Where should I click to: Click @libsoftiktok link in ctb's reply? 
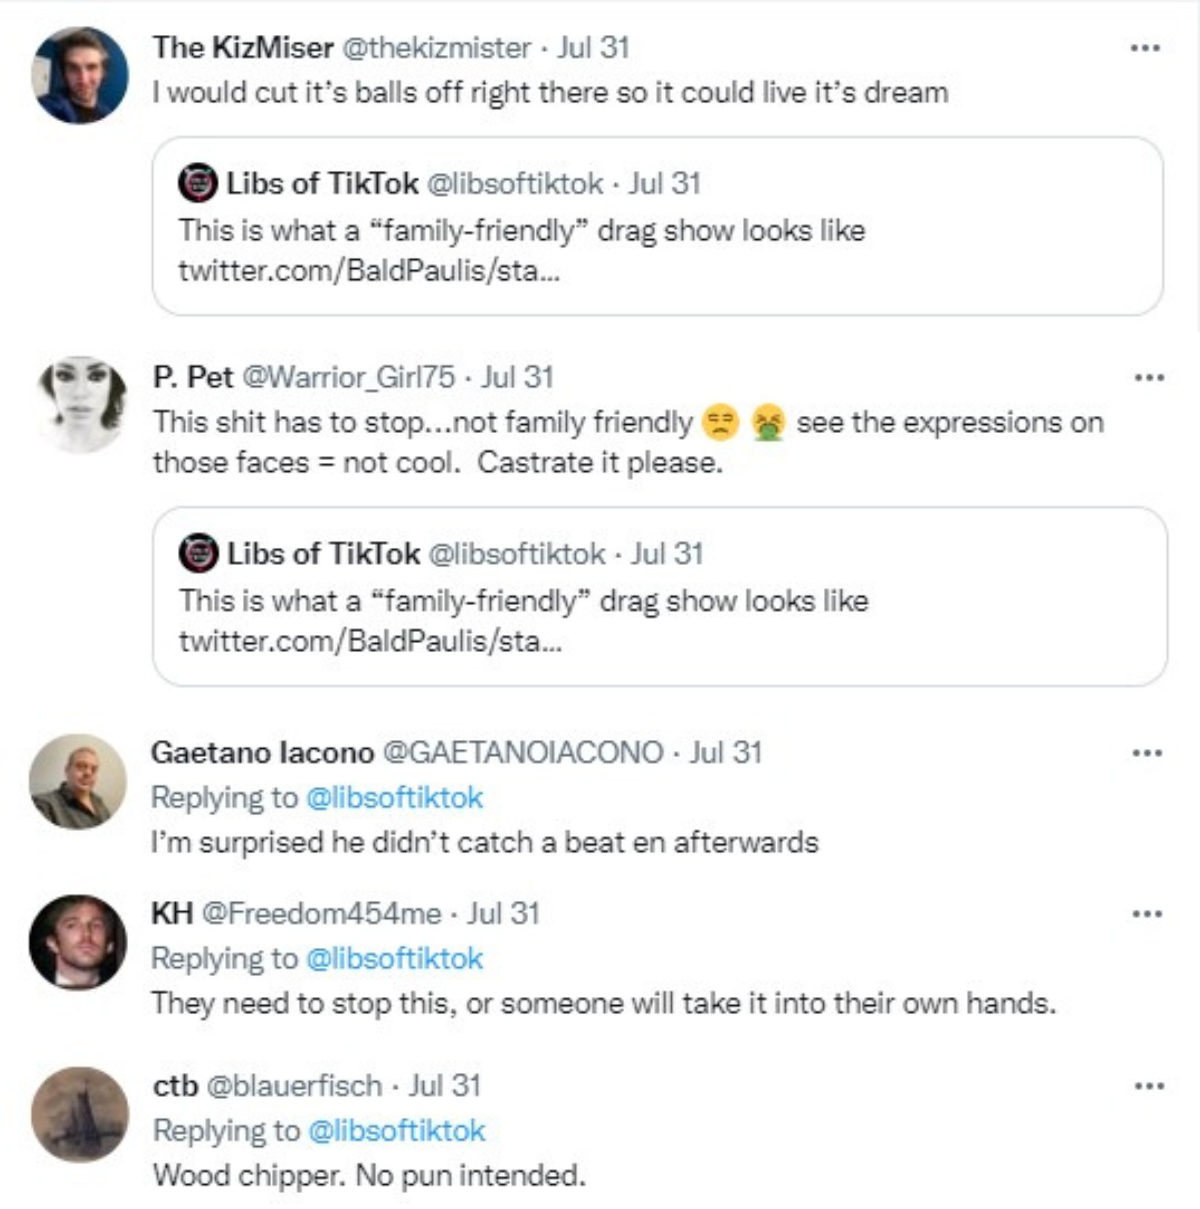(396, 1130)
